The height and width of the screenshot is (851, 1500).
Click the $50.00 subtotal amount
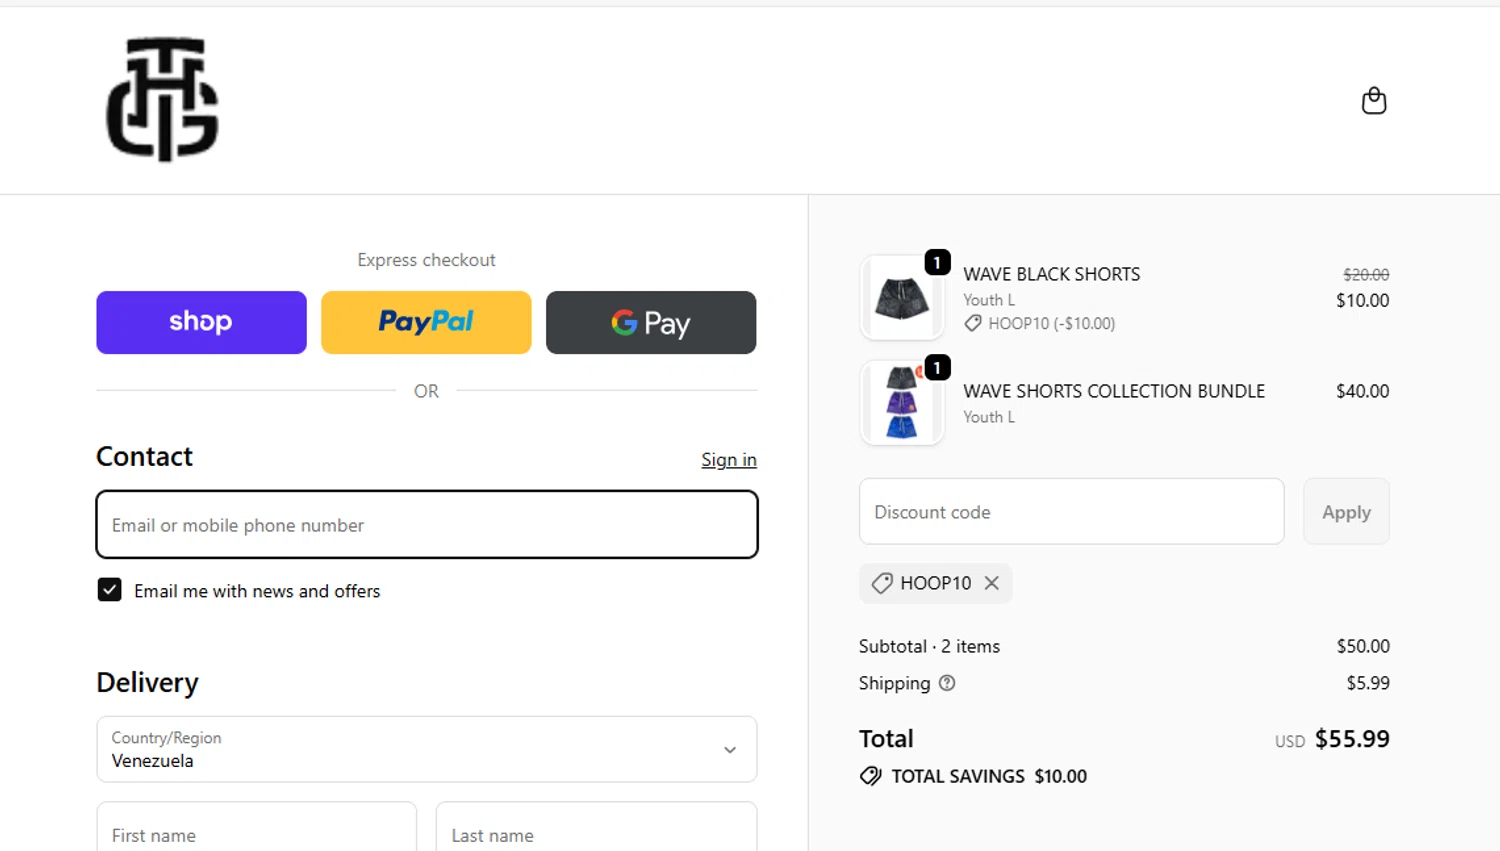point(1363,646)
